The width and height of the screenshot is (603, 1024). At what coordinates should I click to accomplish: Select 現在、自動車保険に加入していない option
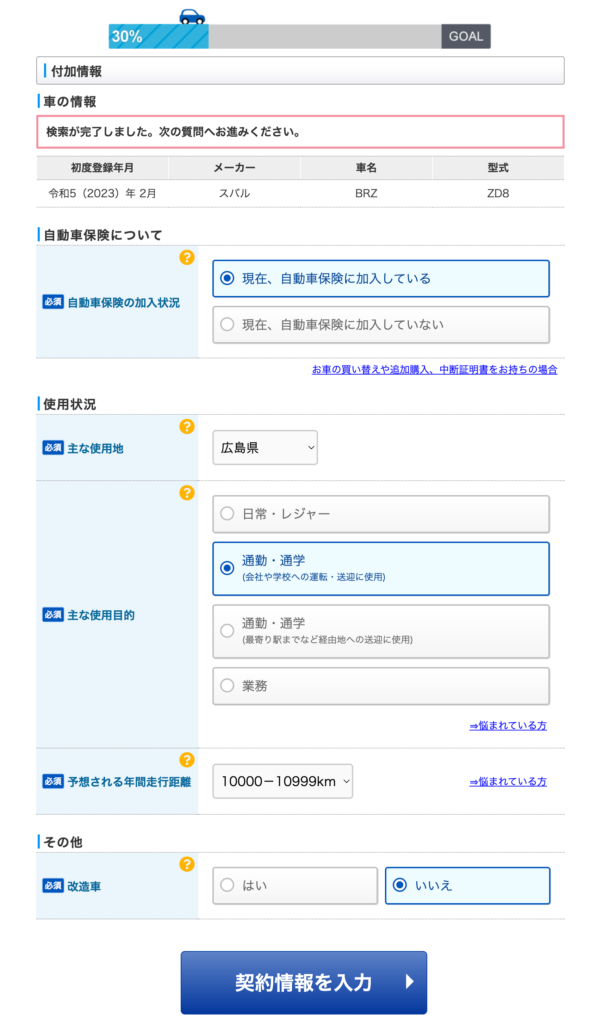pyautogui.click(x=380, y=324)
